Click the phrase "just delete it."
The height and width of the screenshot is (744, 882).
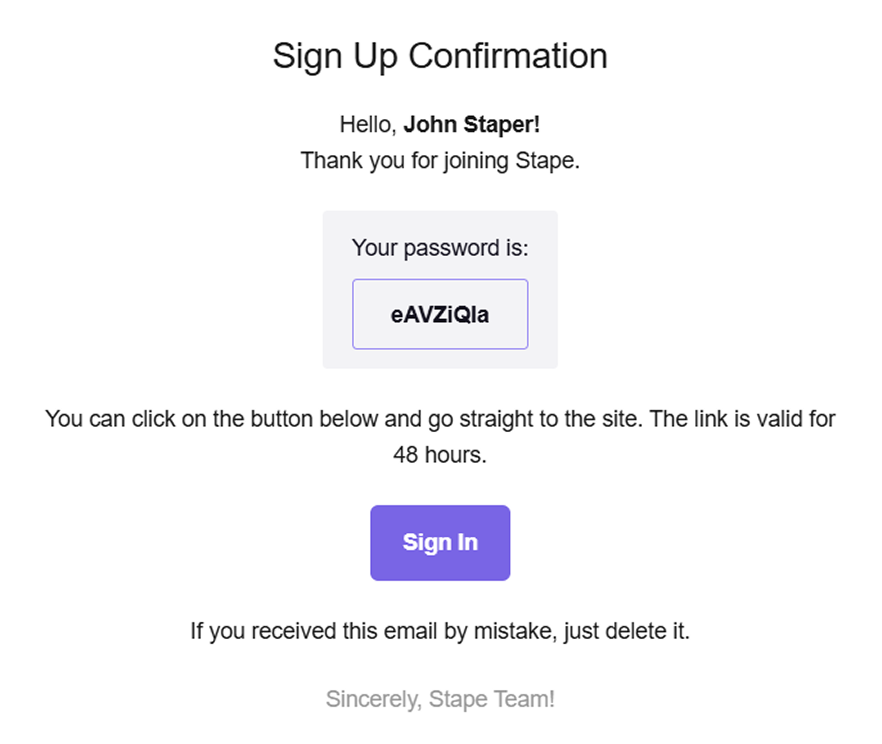(630, 632)
